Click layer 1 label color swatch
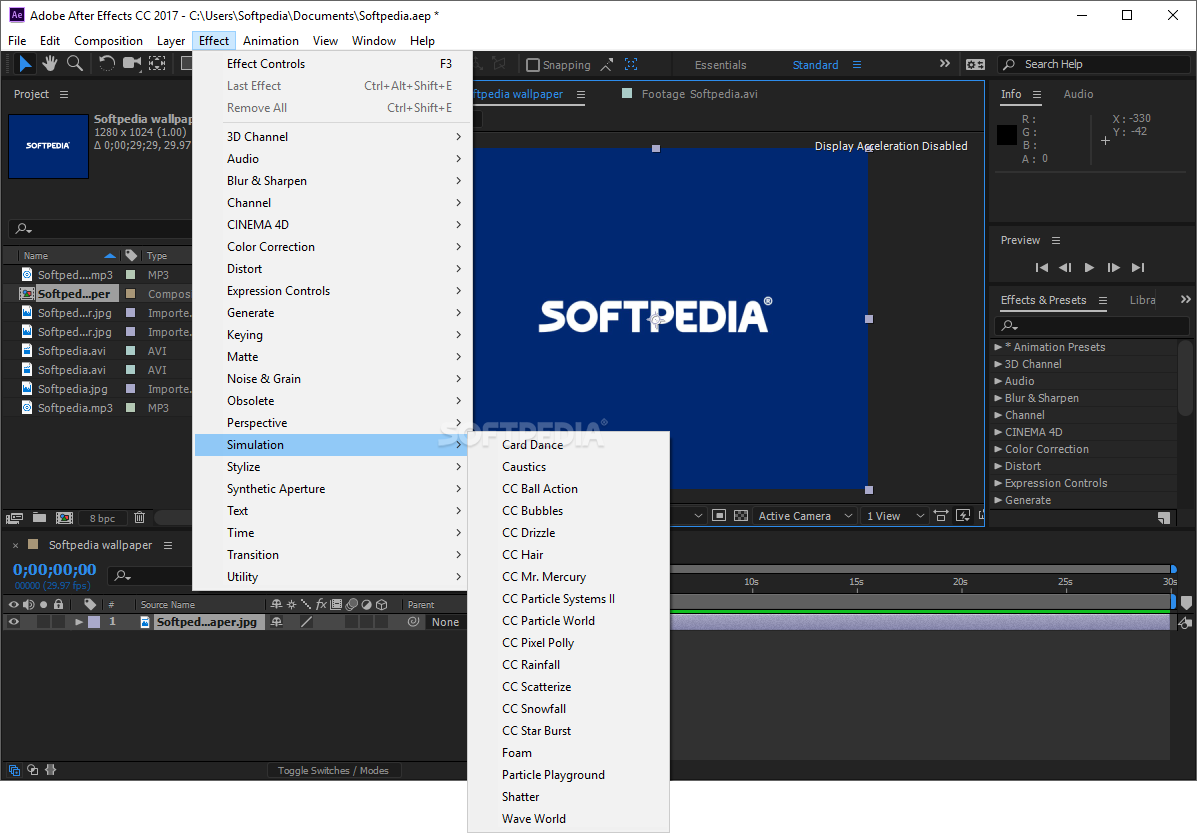The image size is (1197, 833). [94, 622]
